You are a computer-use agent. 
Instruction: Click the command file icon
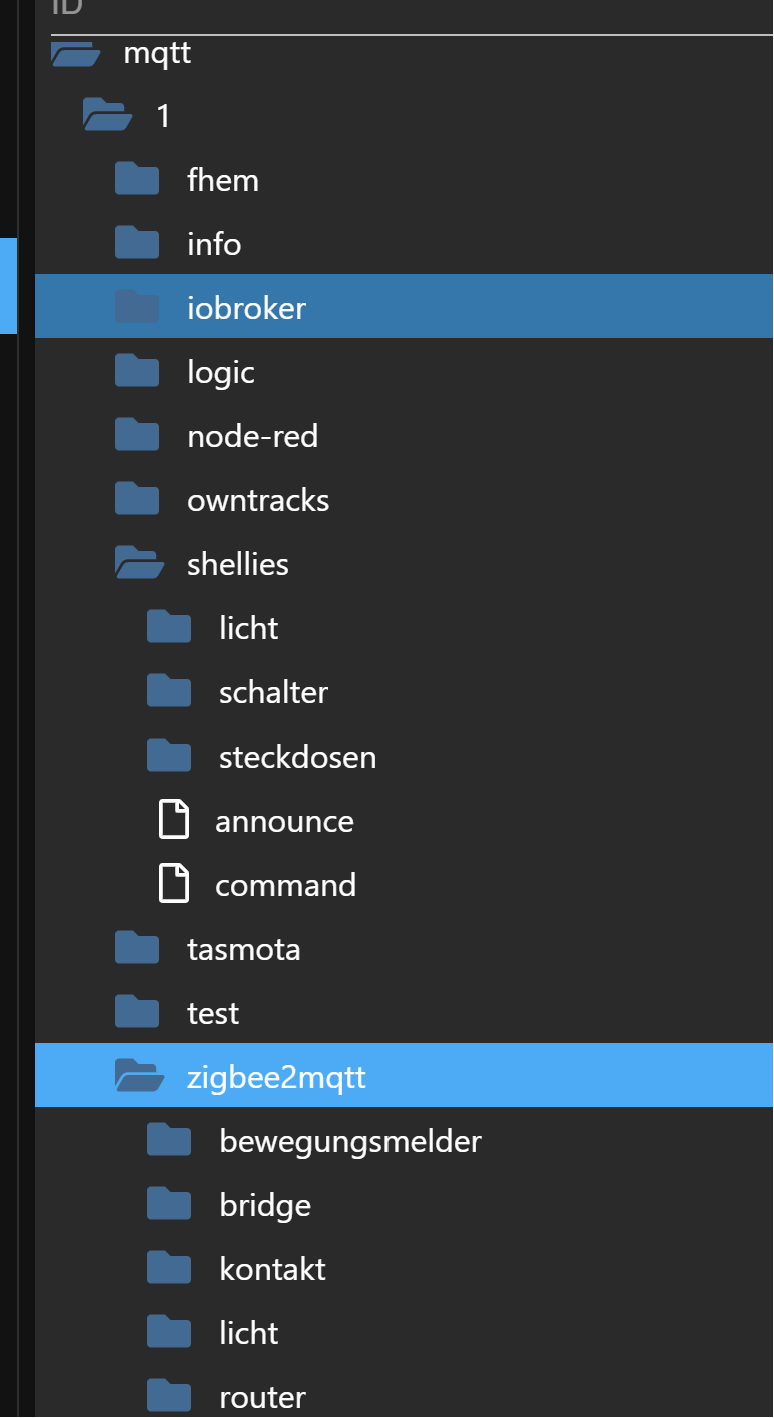tap(174, 885)
